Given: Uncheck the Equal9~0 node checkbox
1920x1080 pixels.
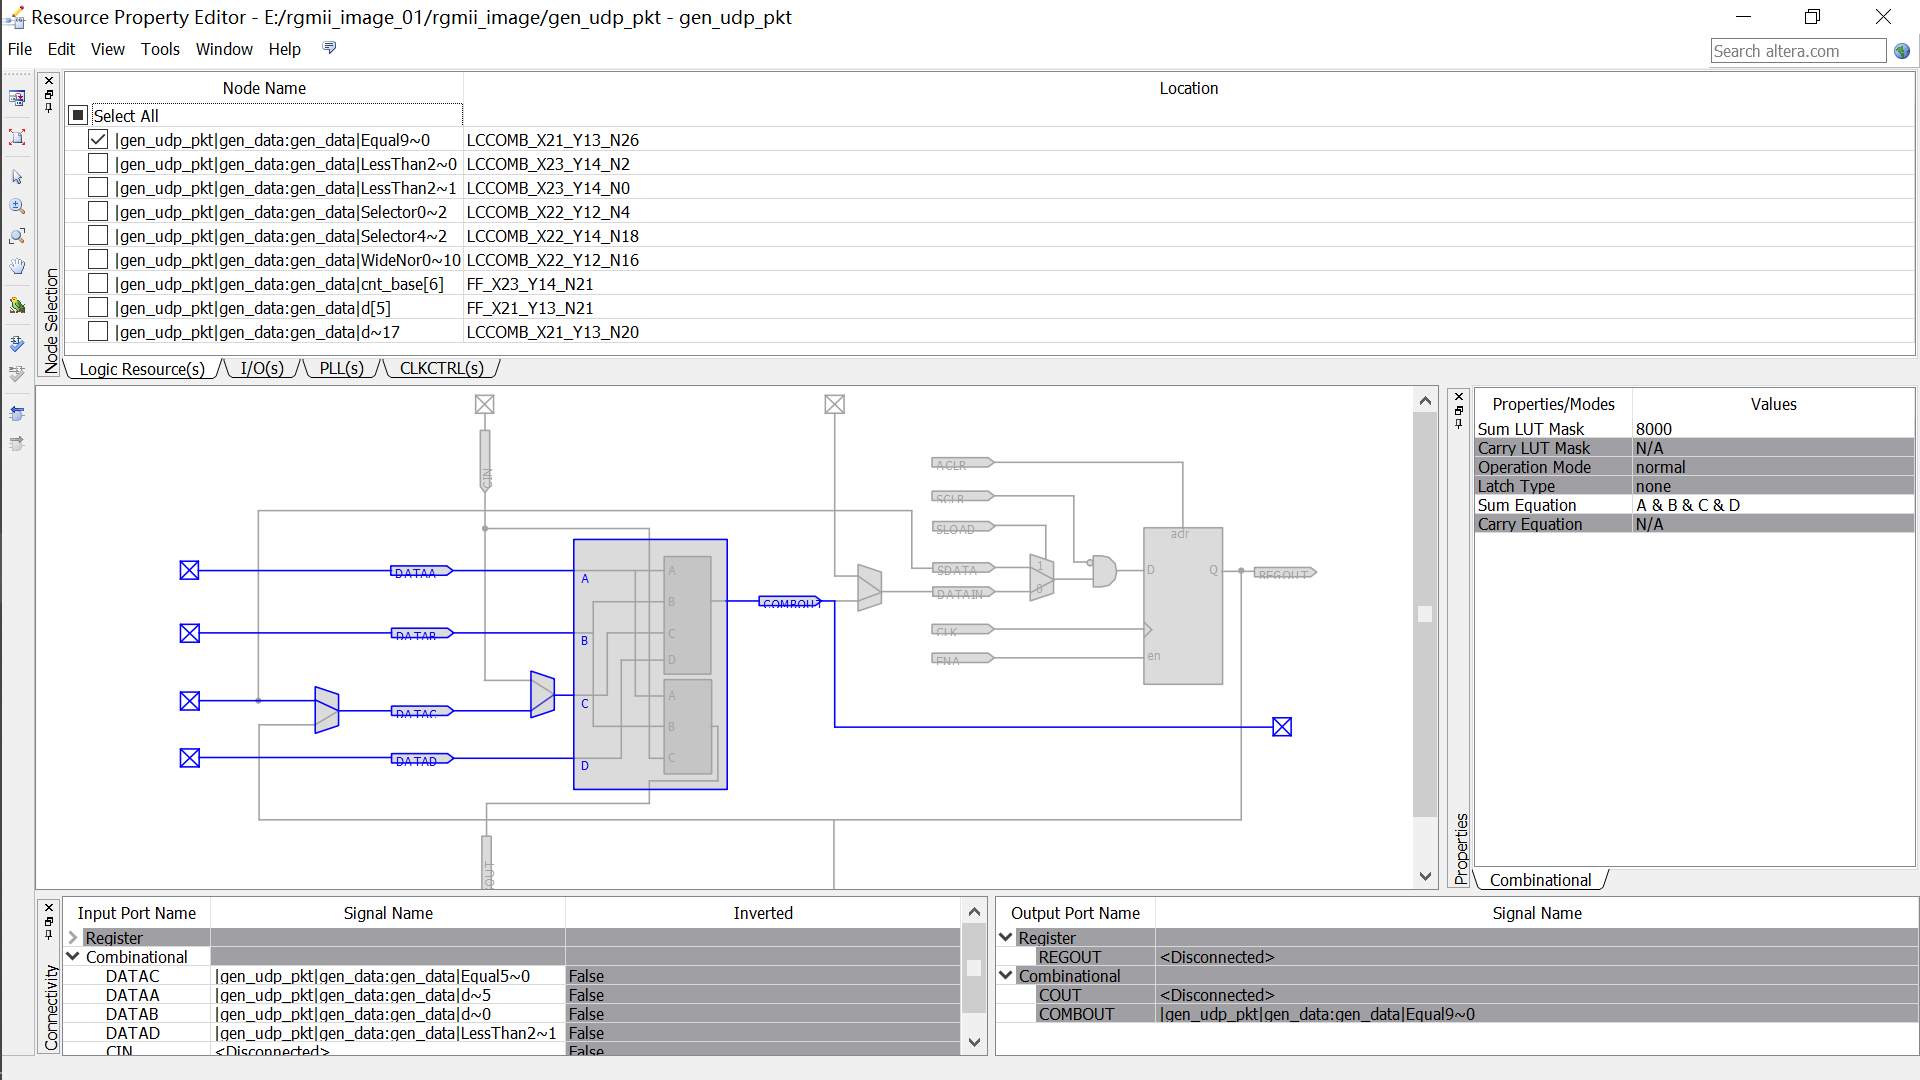Looking at the screenshot, I should (98, 140).
